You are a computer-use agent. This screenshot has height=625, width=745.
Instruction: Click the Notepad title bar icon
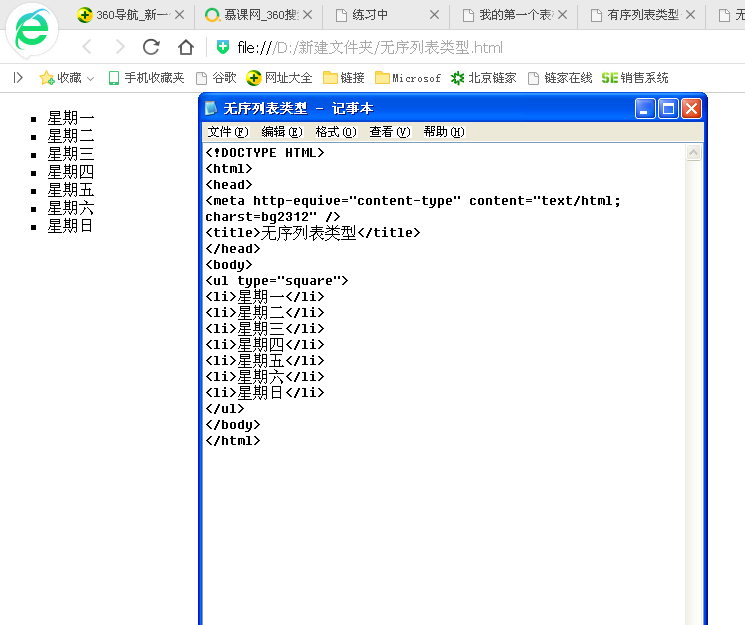coord(211,108)
